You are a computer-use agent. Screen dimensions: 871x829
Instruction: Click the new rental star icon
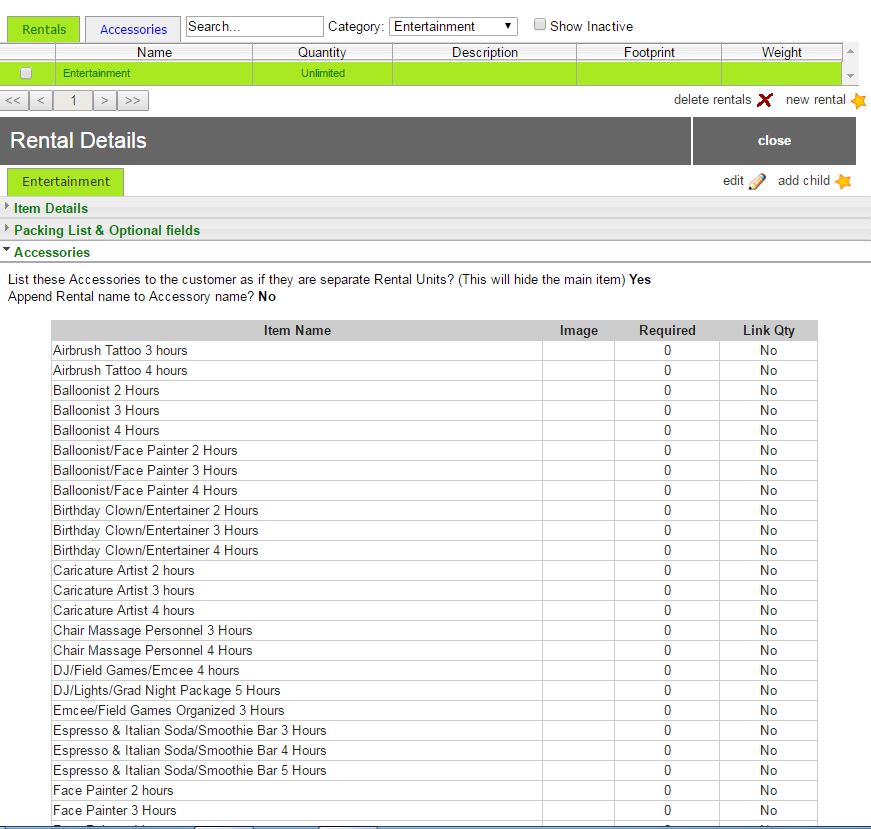(x=858, y=100)
